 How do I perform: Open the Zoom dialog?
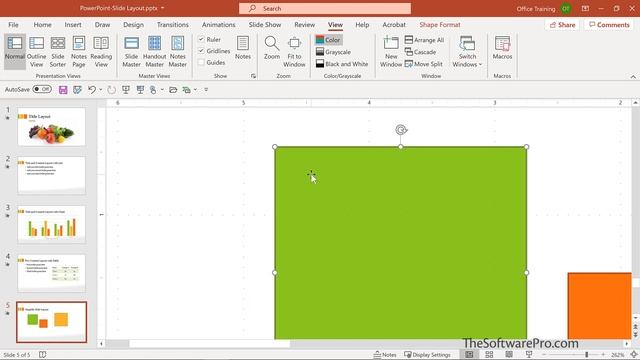pyautogui.click(x=272, y=47)
